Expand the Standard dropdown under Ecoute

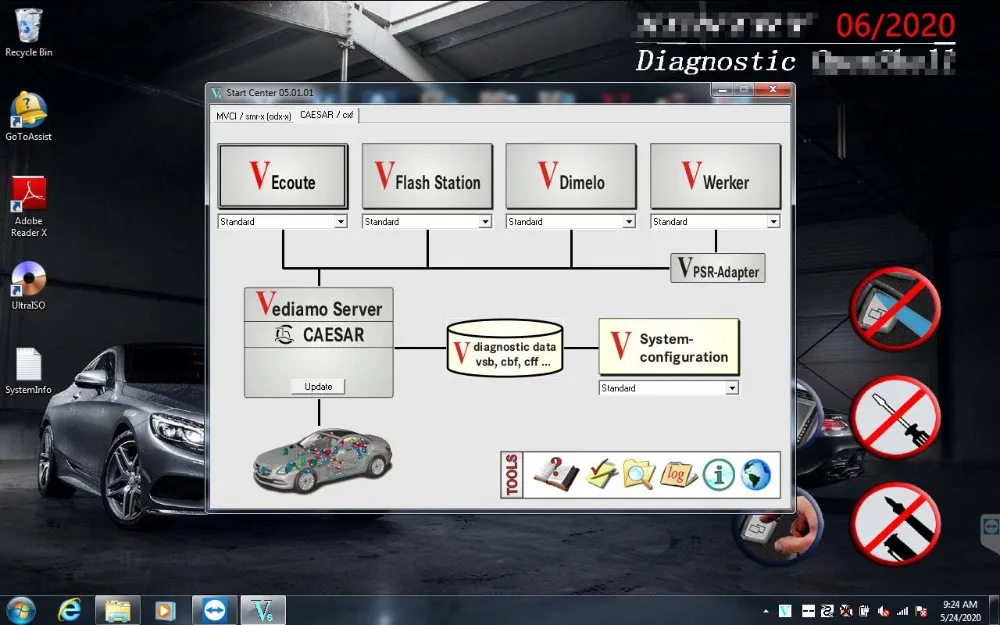tap(341, 221)
